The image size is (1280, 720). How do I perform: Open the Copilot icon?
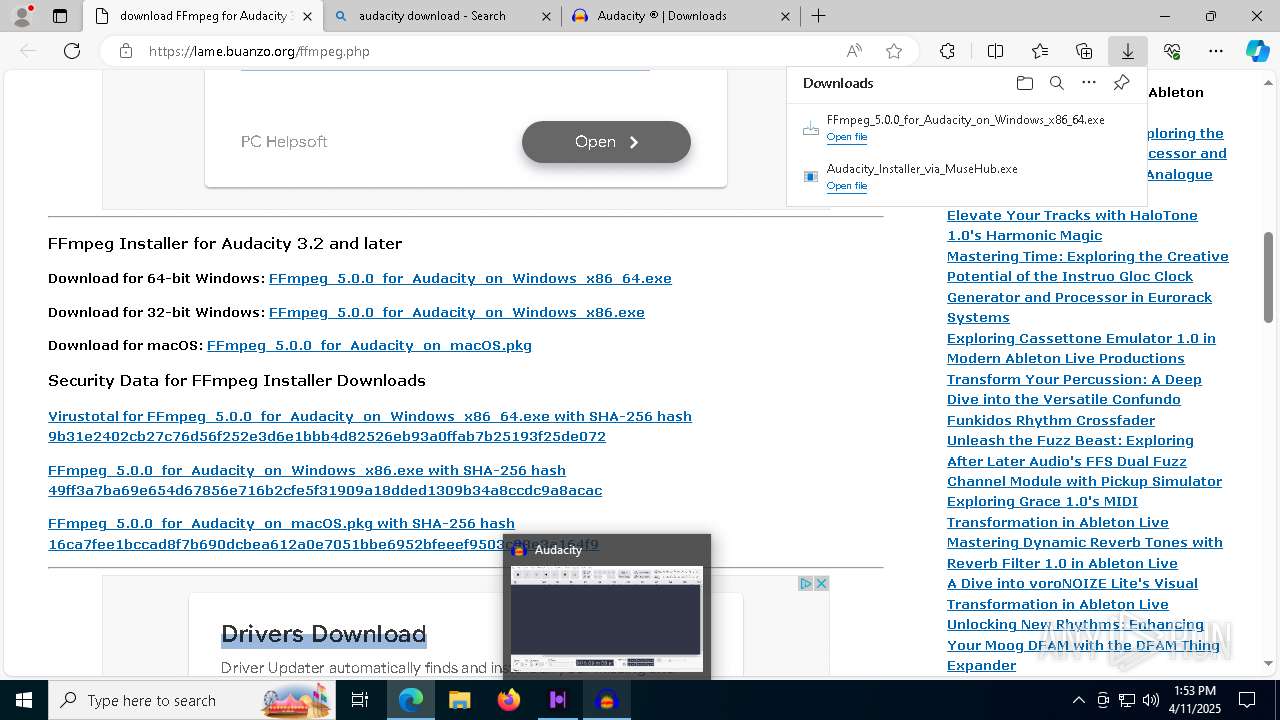[1257, 51]
